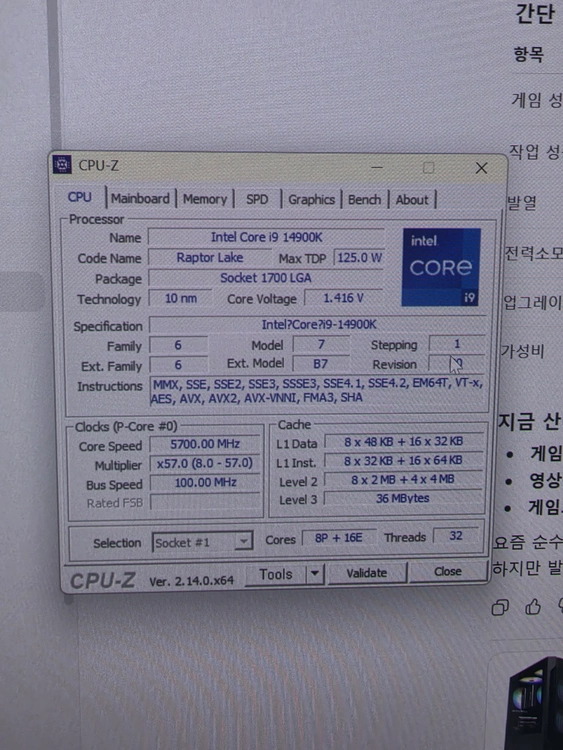Screen dimensions: 563x750
Task: Click the Core Speed value 5700.00 MHz
Action: click(x=205, y=444)
